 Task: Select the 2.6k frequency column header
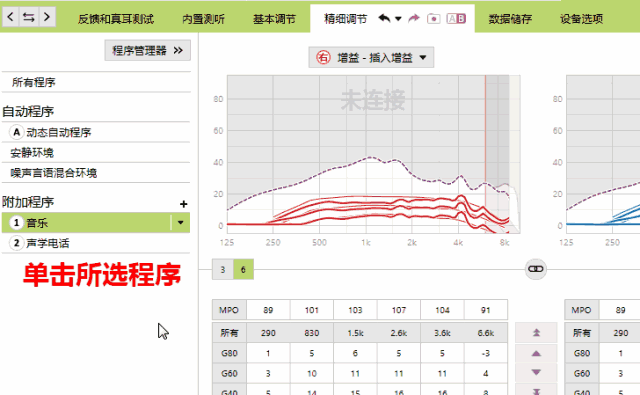(x=399, y=333)
